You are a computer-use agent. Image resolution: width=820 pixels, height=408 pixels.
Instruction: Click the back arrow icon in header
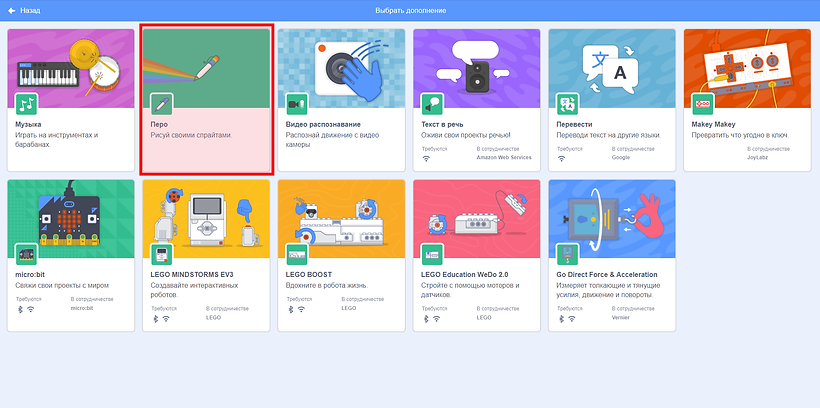tap(12, 10)
